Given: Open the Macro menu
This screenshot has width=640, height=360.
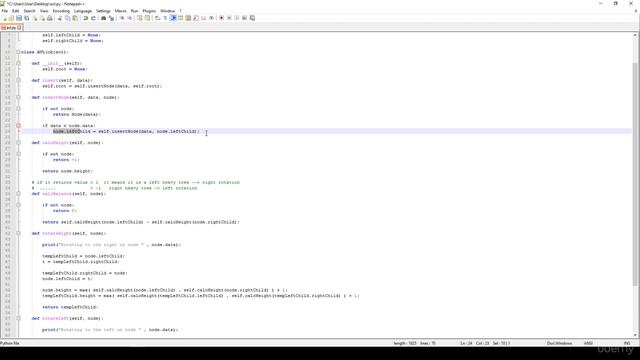Looking at the screenshot, I should 120,11.
